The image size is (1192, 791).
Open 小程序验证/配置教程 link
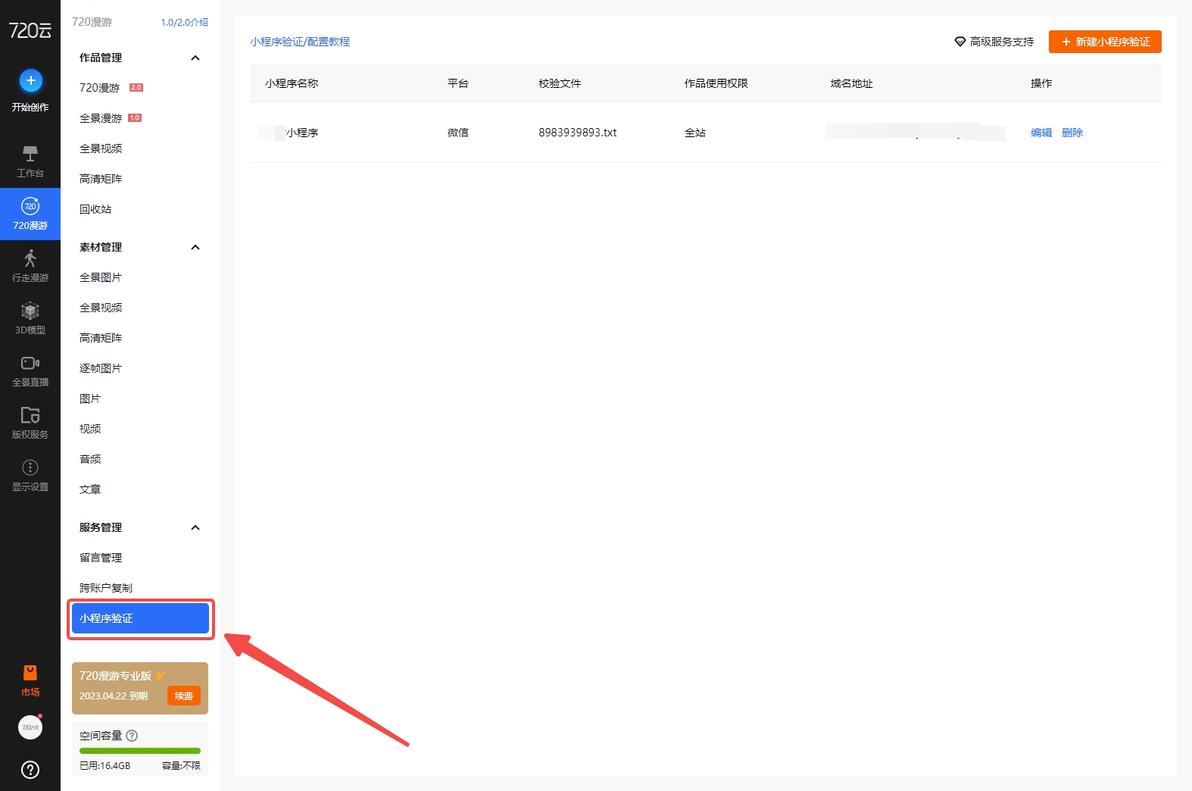(300, 42)
